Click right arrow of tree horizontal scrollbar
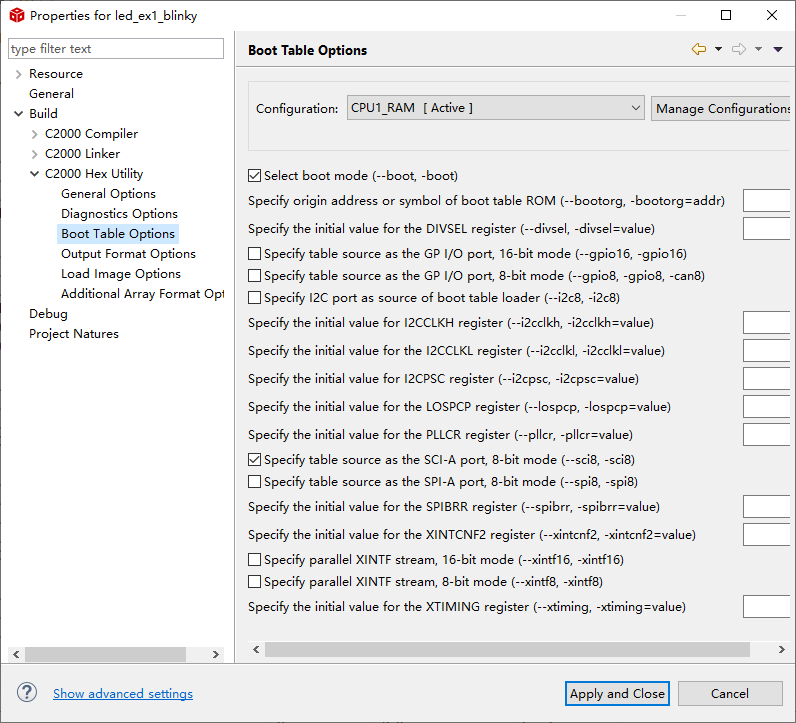Image resolution: width=796 pixels, height=723 pixels. (216, 654)
